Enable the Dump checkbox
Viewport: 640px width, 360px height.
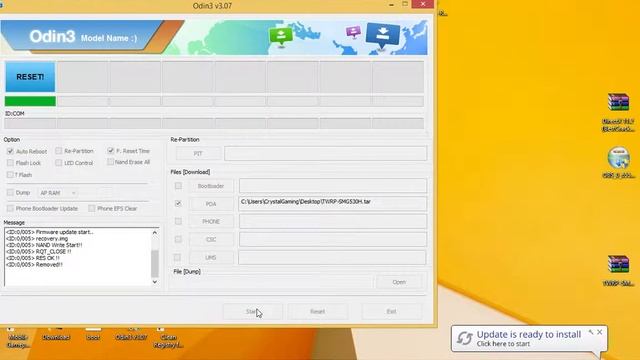point(10,192)
